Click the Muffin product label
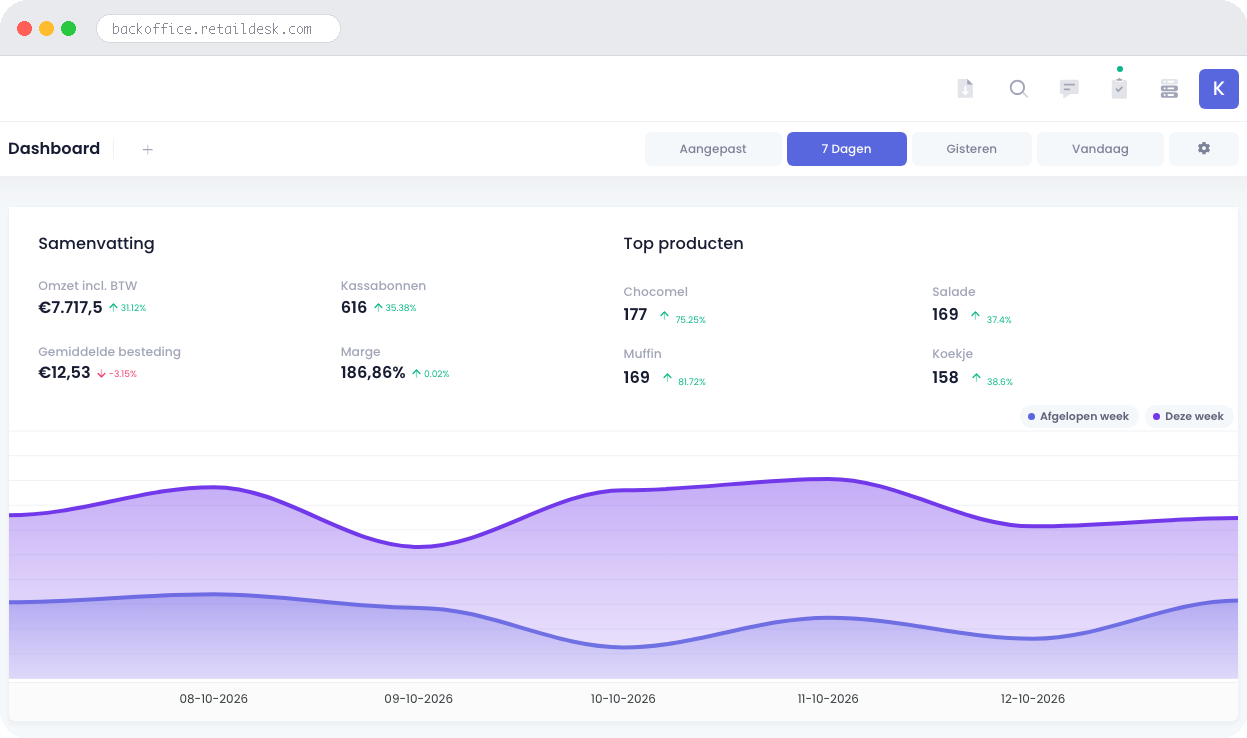The height and width of the screenshot is (738, 1247). pos(642,354)
